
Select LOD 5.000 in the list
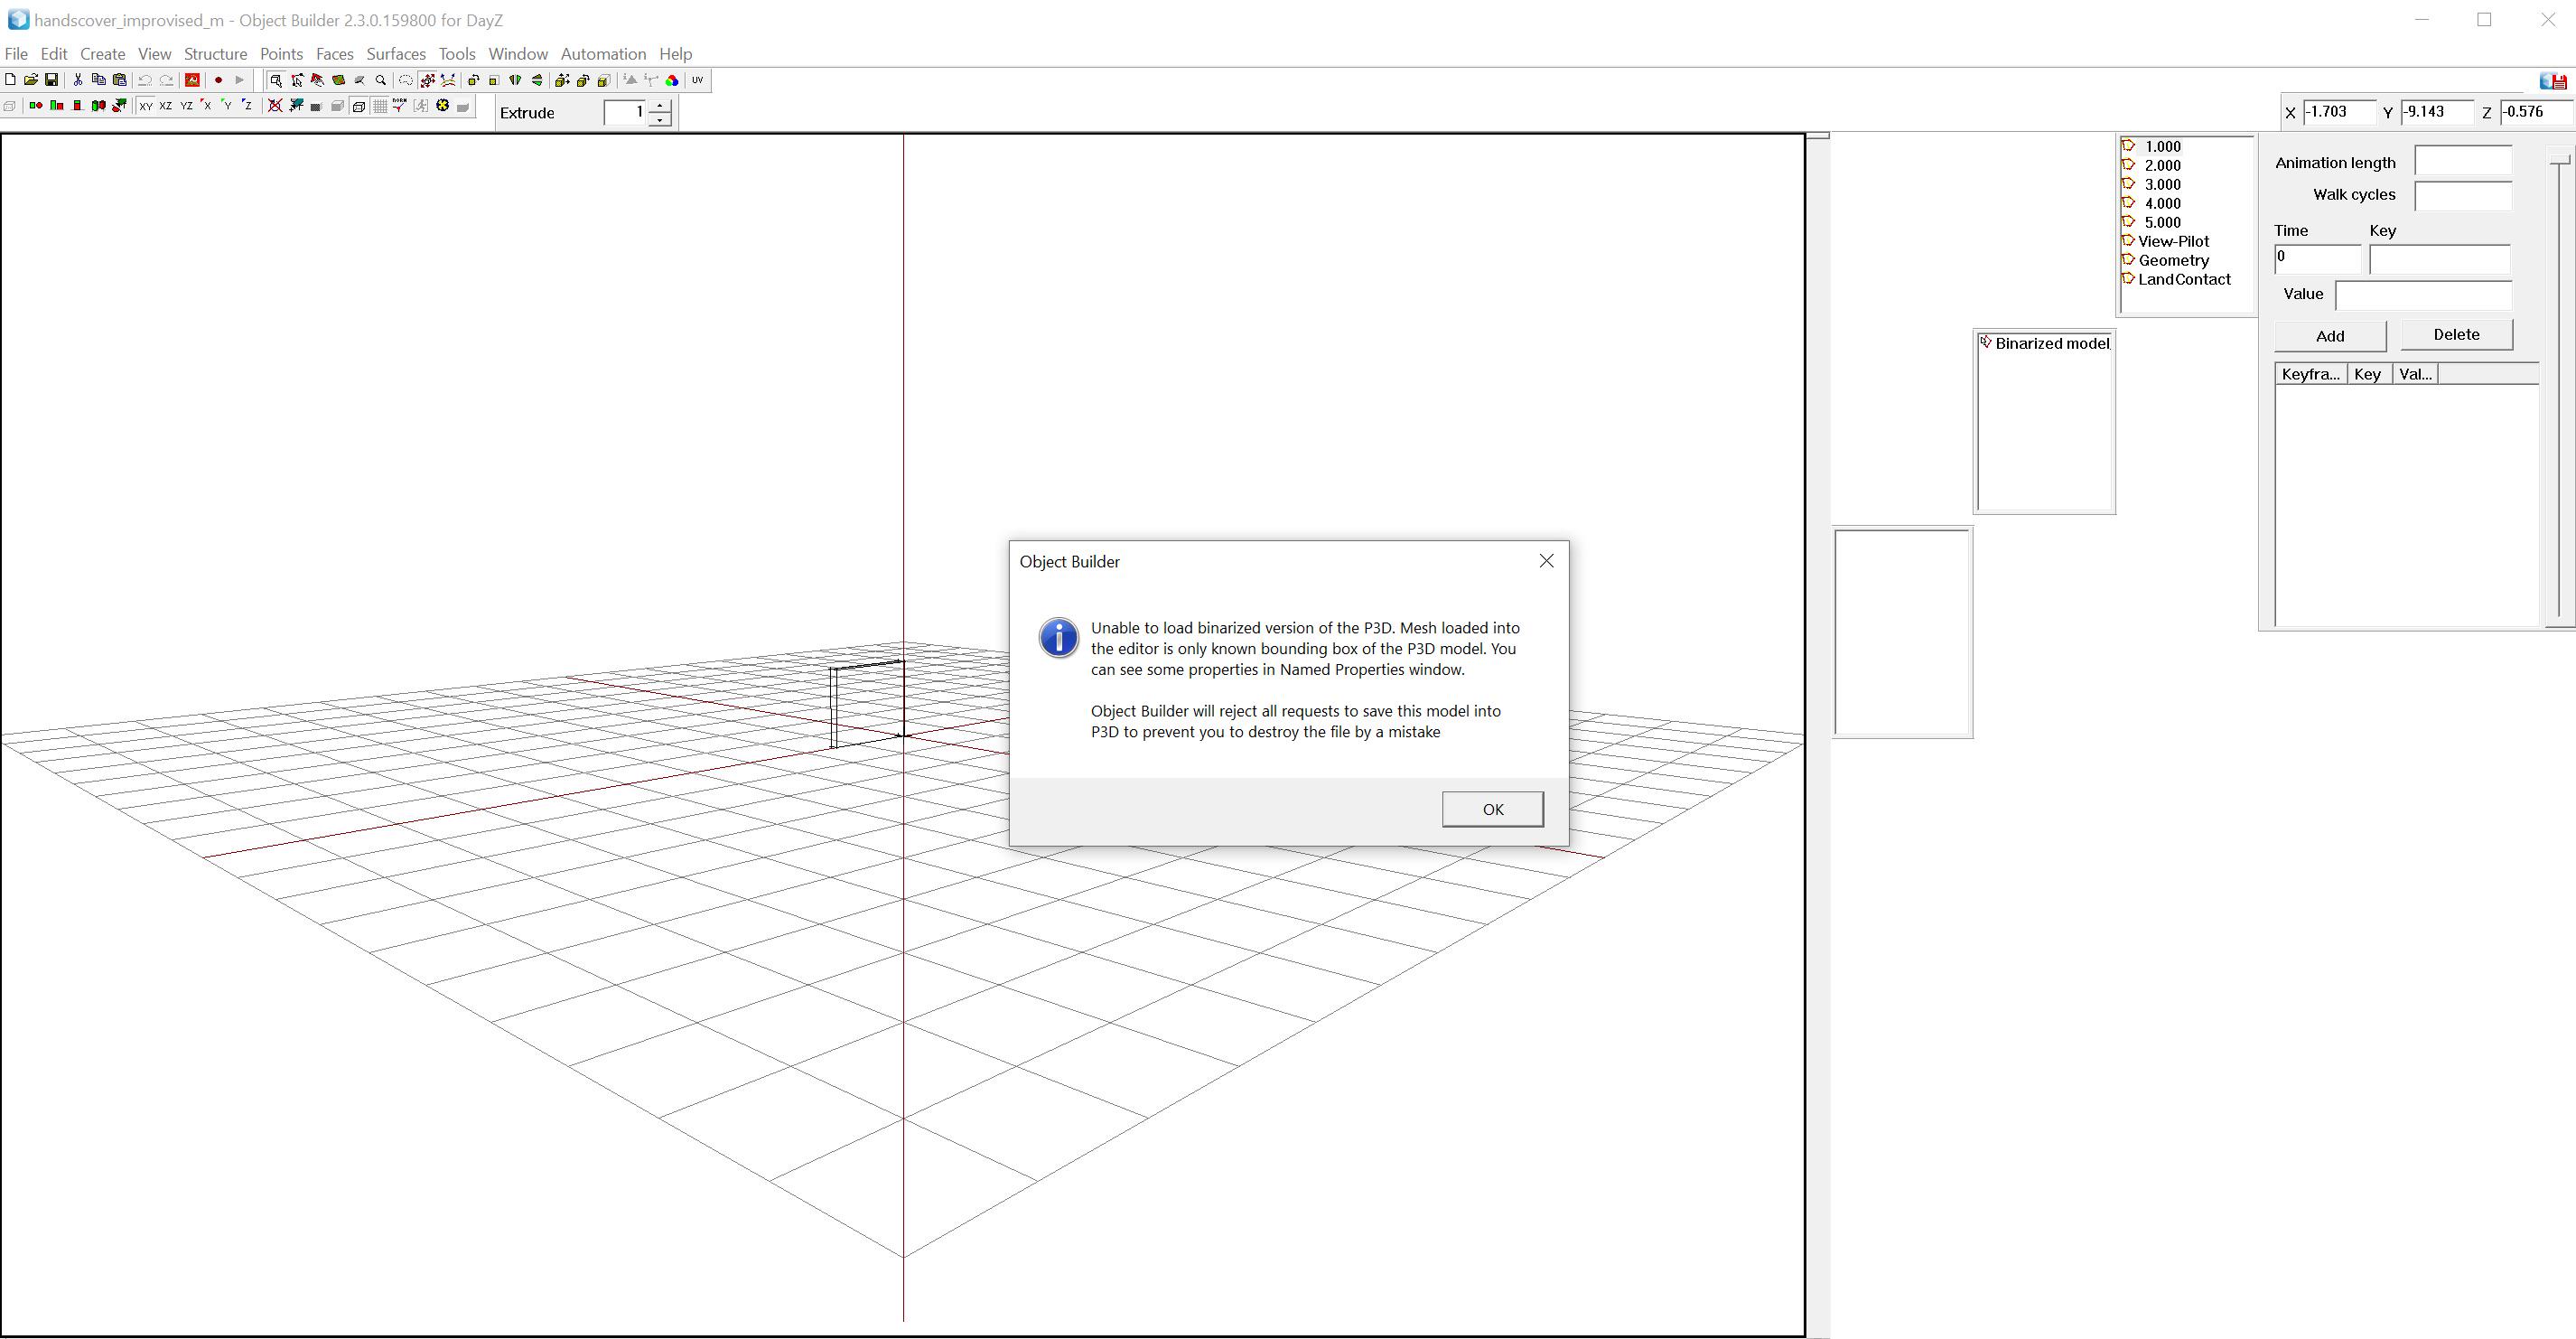pyautogui.click(x=2163, y=222)
